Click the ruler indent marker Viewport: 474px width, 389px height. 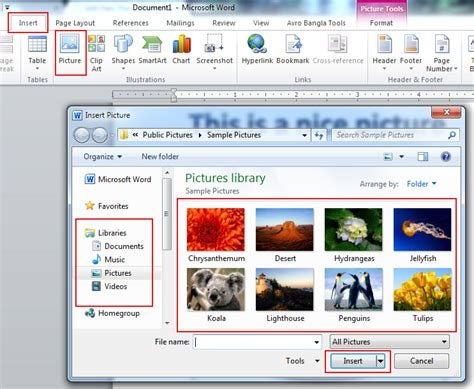[x=173, y=95]
